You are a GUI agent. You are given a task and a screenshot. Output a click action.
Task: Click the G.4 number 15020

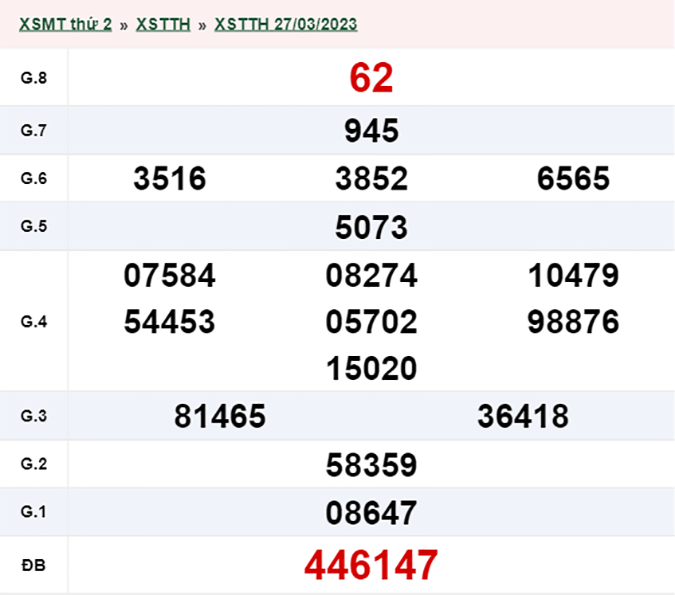tap(371, 369)
